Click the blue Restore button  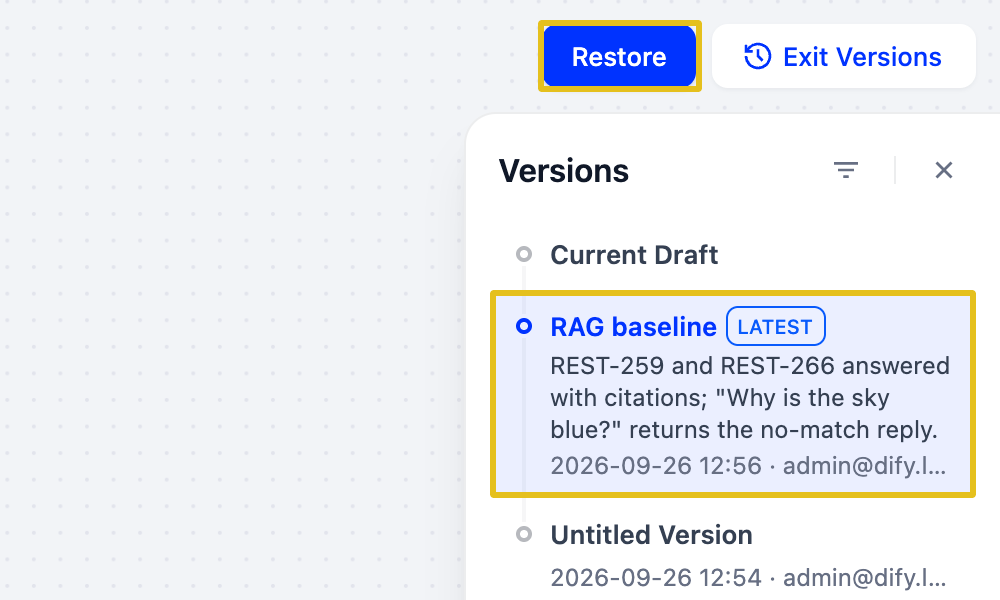(x=619, y=56)
